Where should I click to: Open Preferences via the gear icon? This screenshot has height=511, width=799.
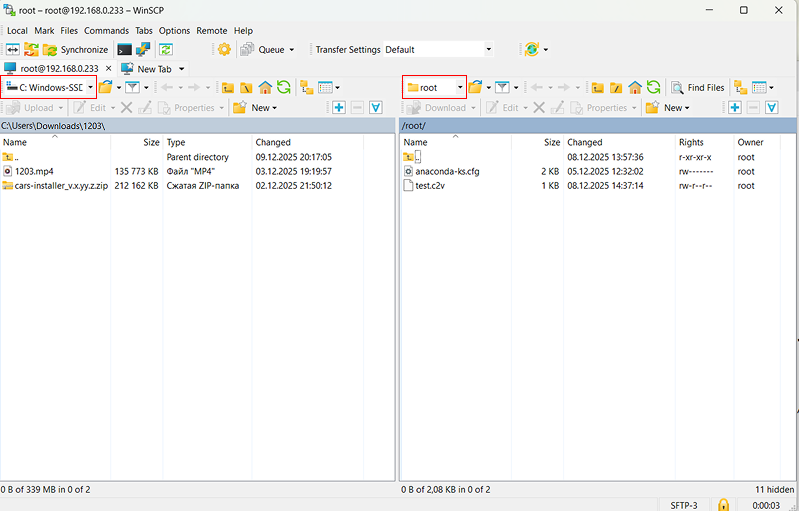pos(224,49)
